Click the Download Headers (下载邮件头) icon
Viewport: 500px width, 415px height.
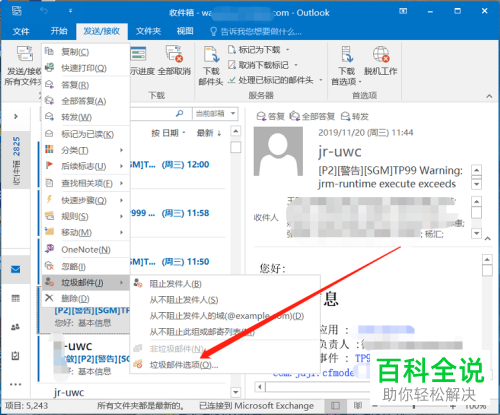pyautogui.click(x=211, y=54)
